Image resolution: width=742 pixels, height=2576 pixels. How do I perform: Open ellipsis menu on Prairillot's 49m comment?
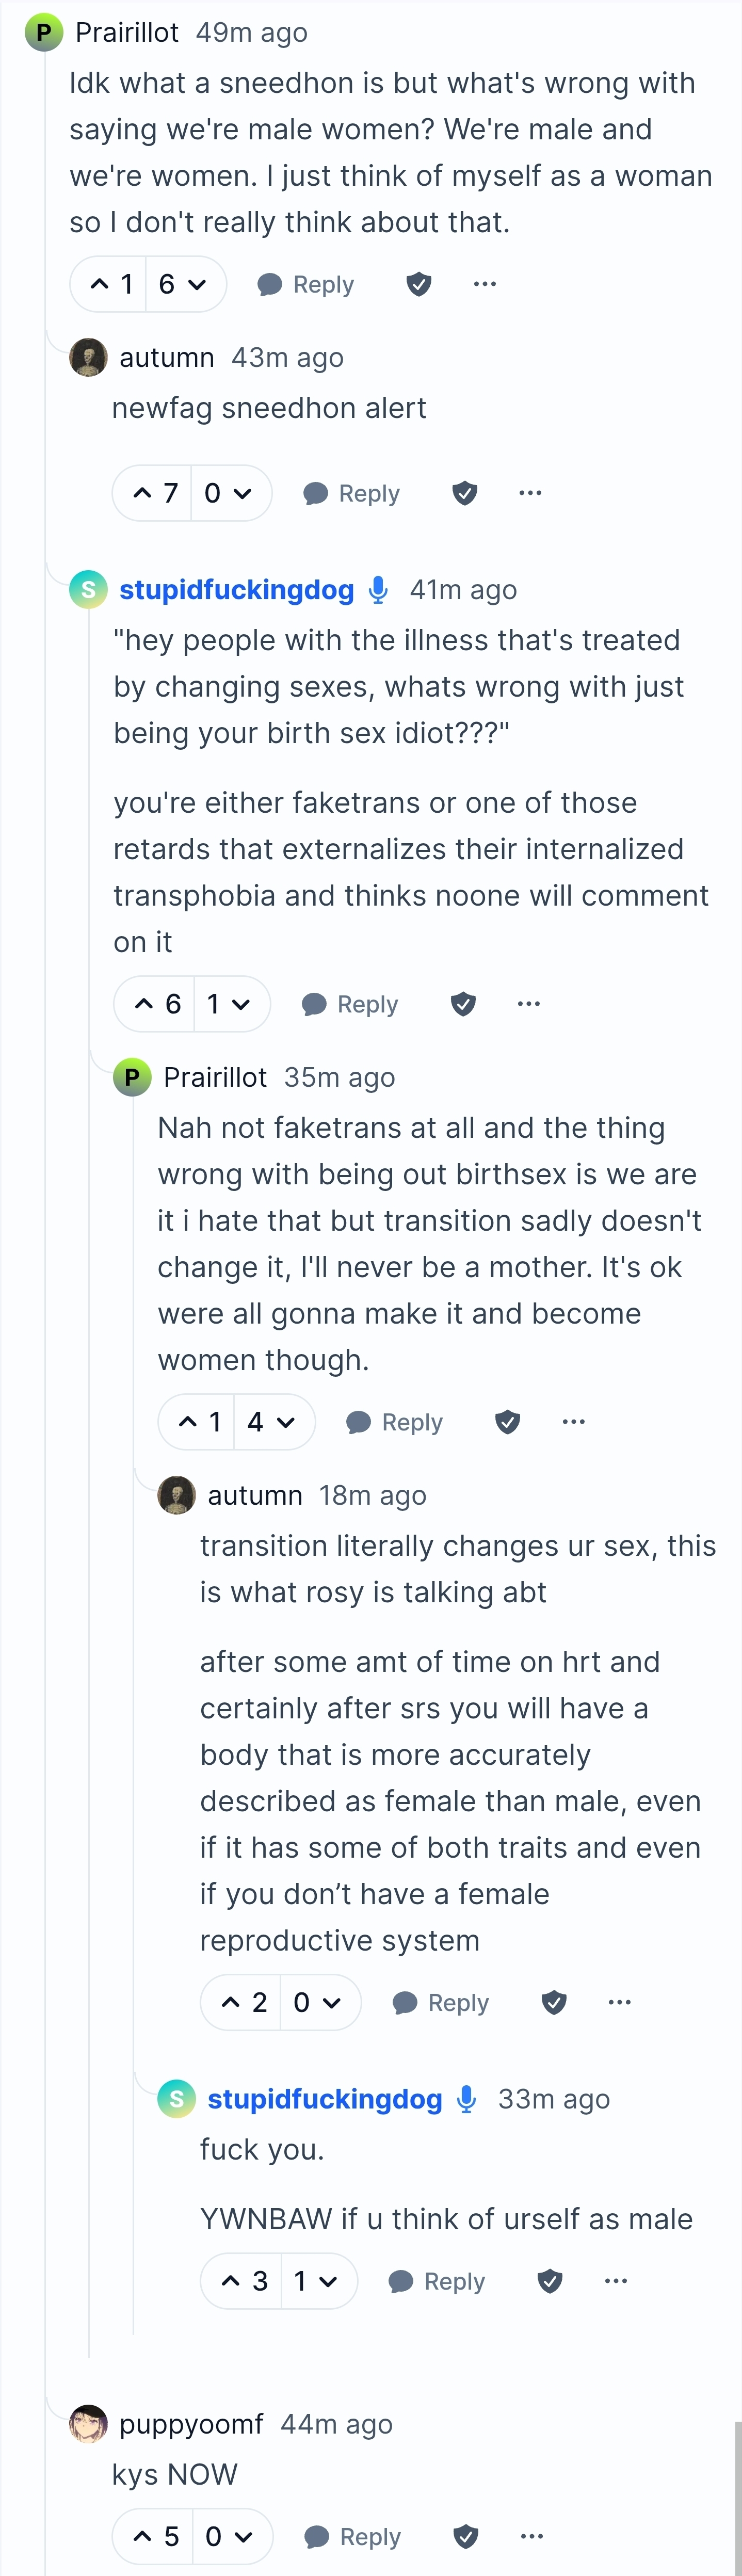pyautogui.click(x=485, y=285)
